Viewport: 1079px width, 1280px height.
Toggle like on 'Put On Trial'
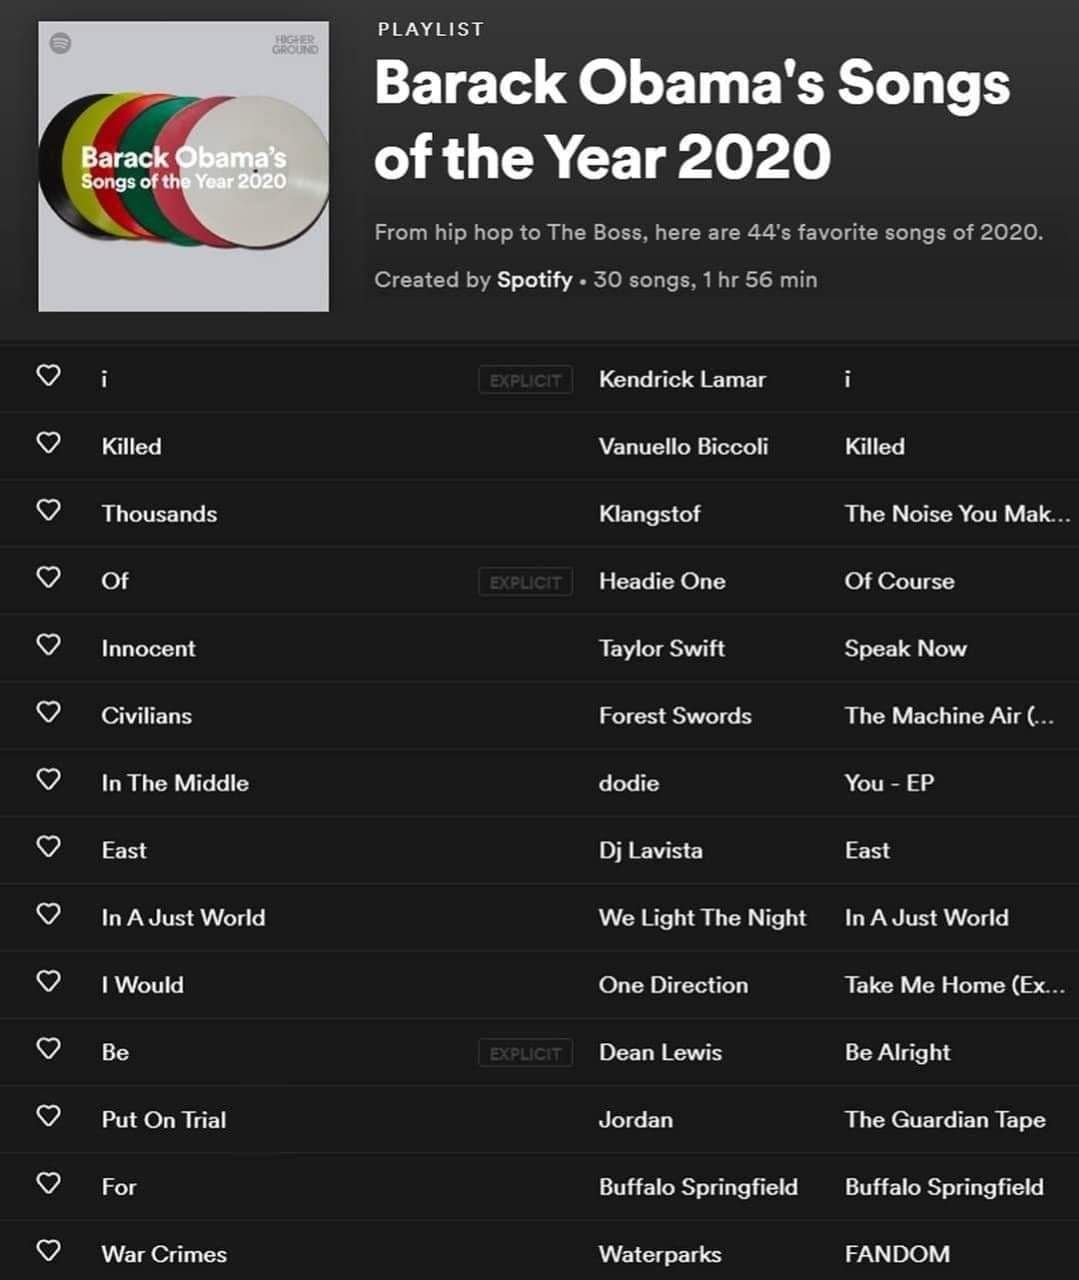[x=48, y=1115]
